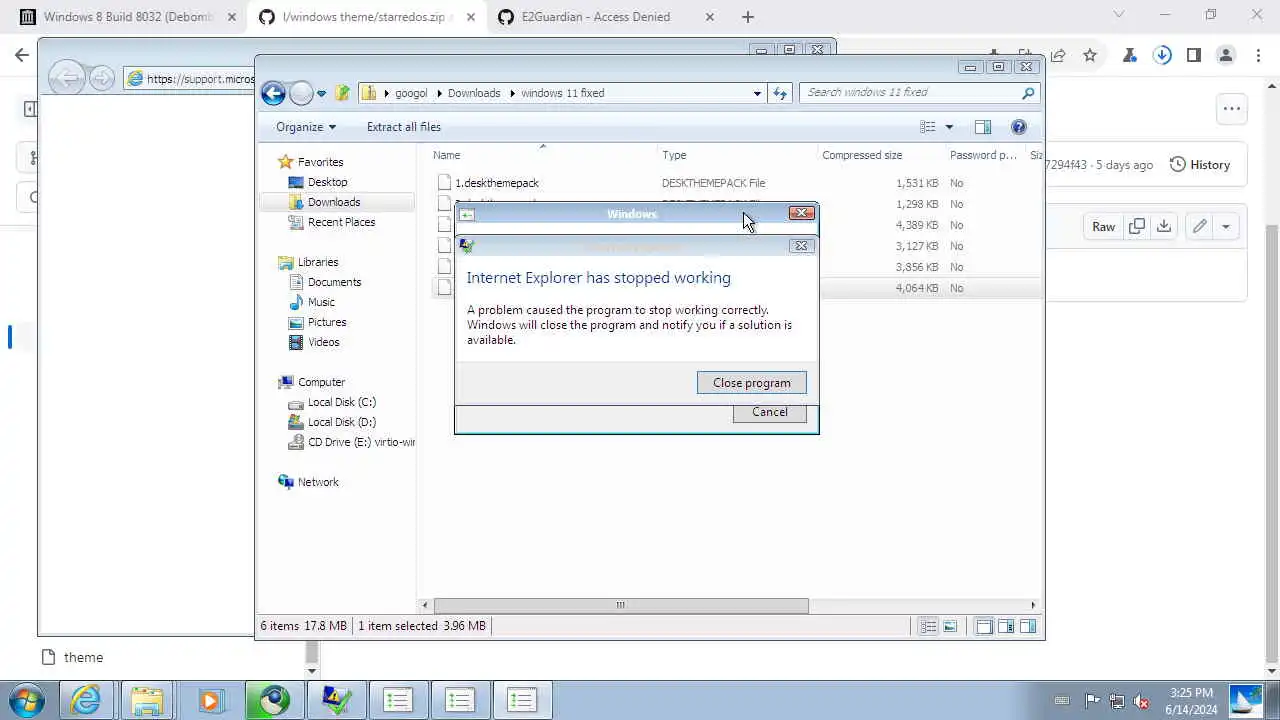Open the Pictures library
Image resolution: width=1280 pixels, height=720 pixels.
click(x=327, y=322)
